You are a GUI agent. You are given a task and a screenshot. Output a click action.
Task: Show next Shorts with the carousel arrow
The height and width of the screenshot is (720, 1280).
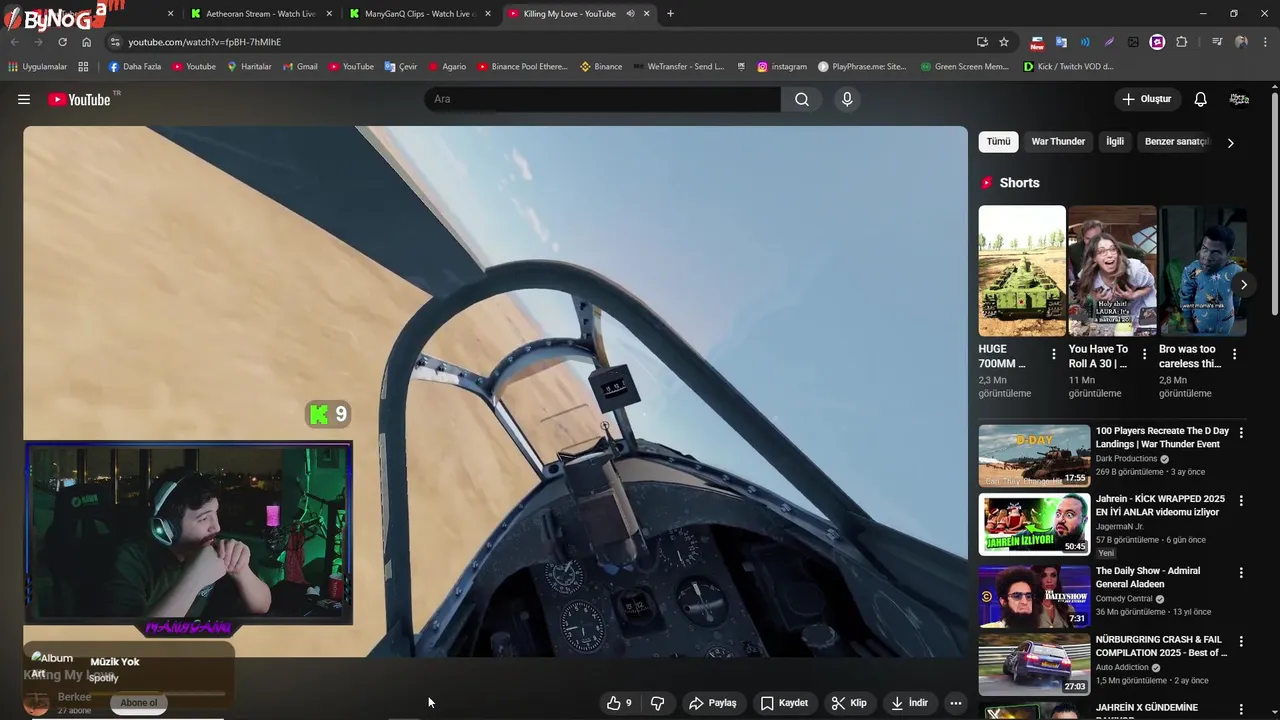tap(1243, 285)
